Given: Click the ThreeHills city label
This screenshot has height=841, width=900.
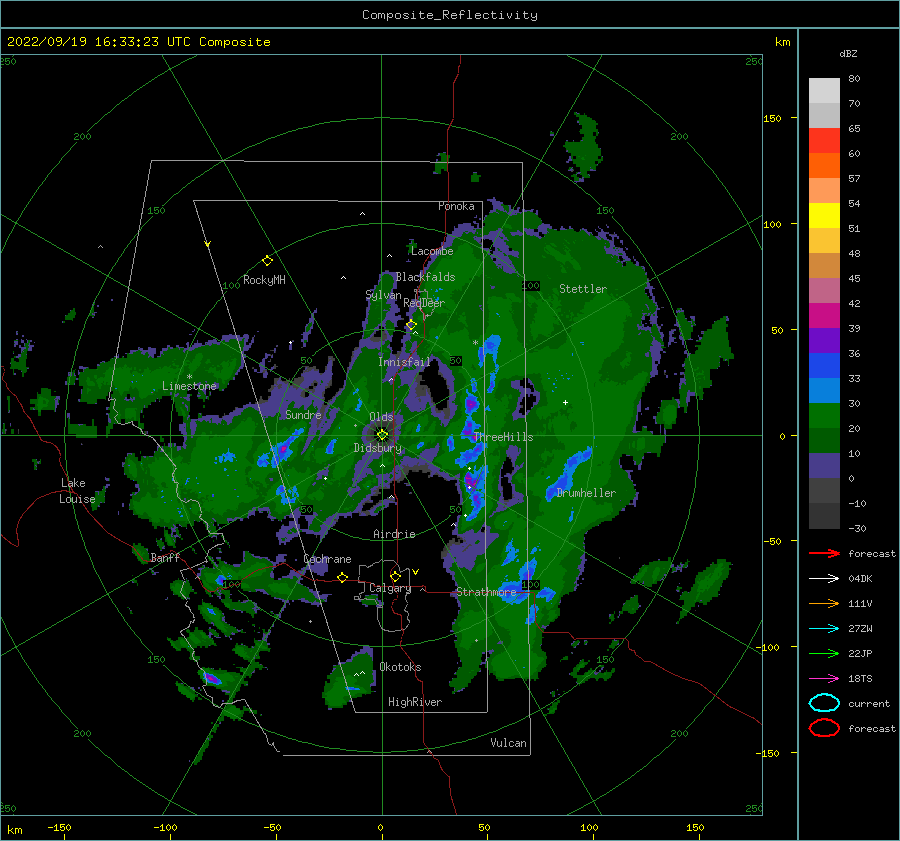Looking at the screenshot, I should pyautogui.click(x=503, y=437).
